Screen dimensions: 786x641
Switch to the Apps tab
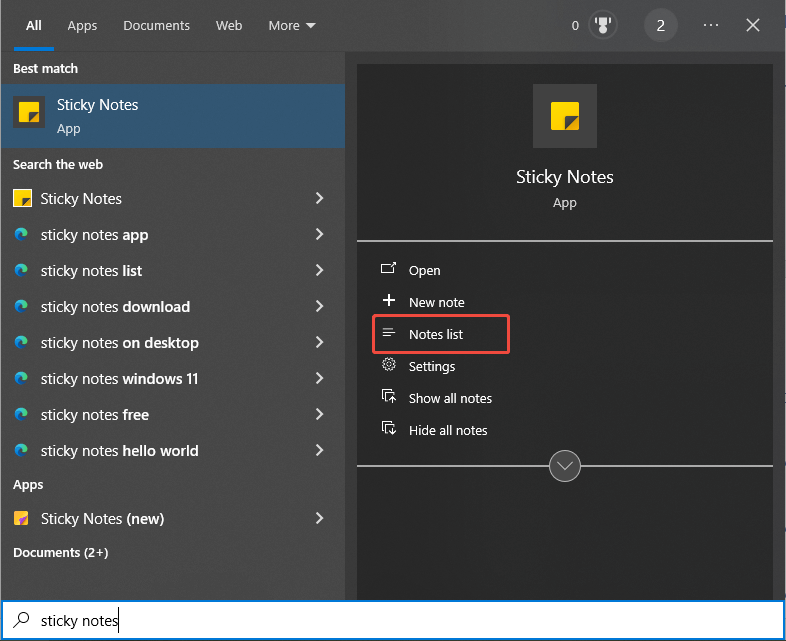(x=82, y=26)
